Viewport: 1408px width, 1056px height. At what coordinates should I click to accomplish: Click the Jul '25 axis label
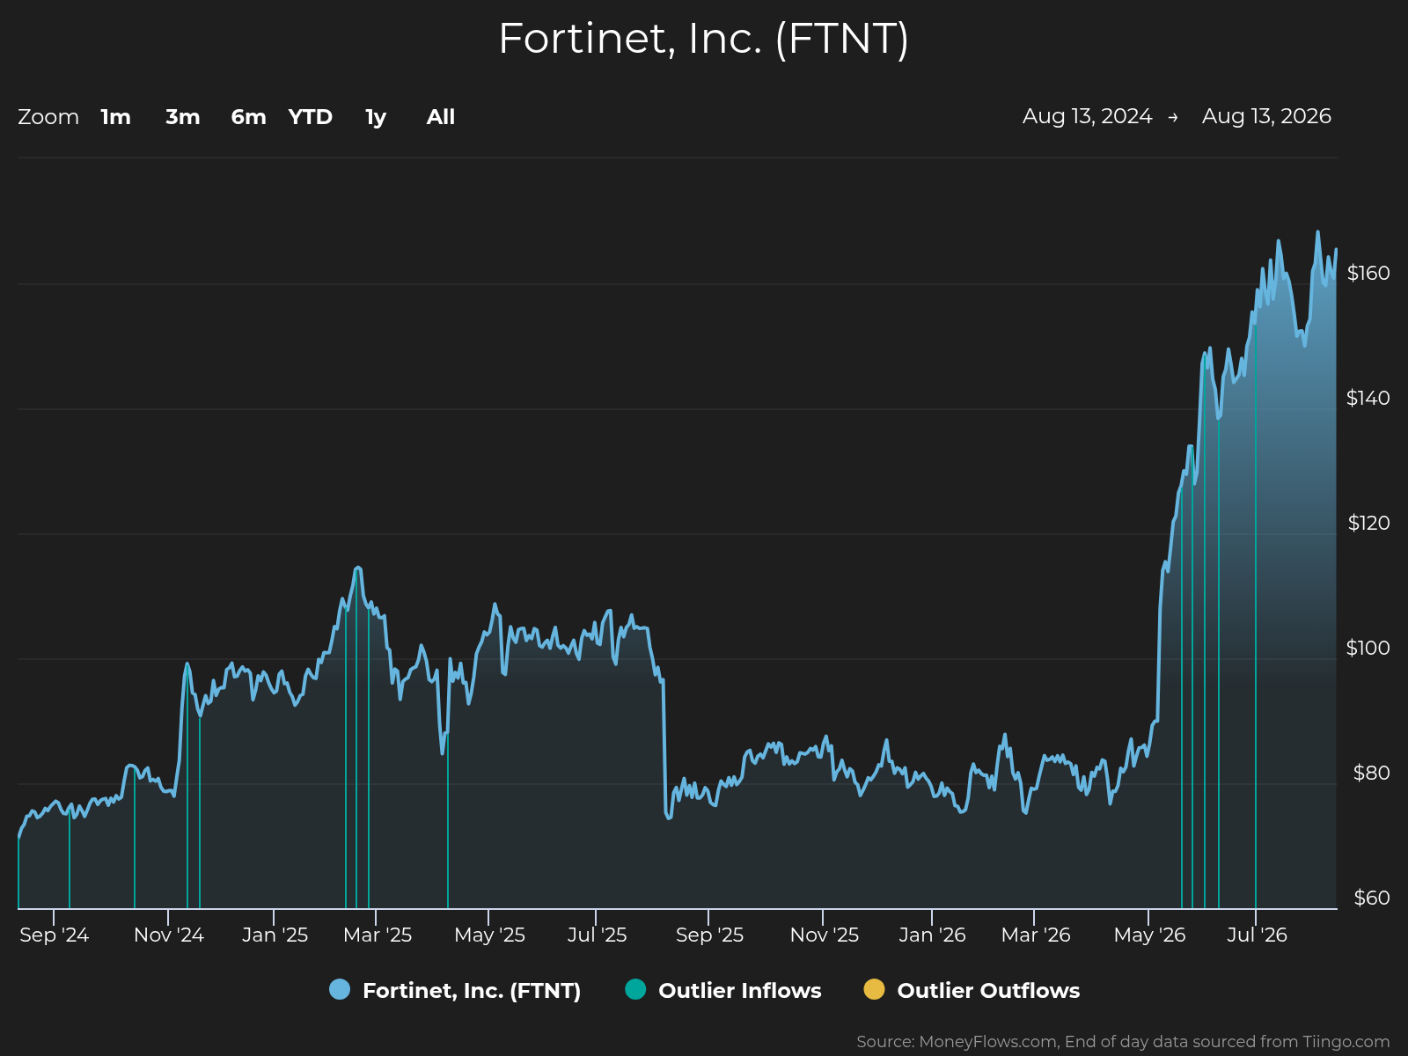pos(597,935)
